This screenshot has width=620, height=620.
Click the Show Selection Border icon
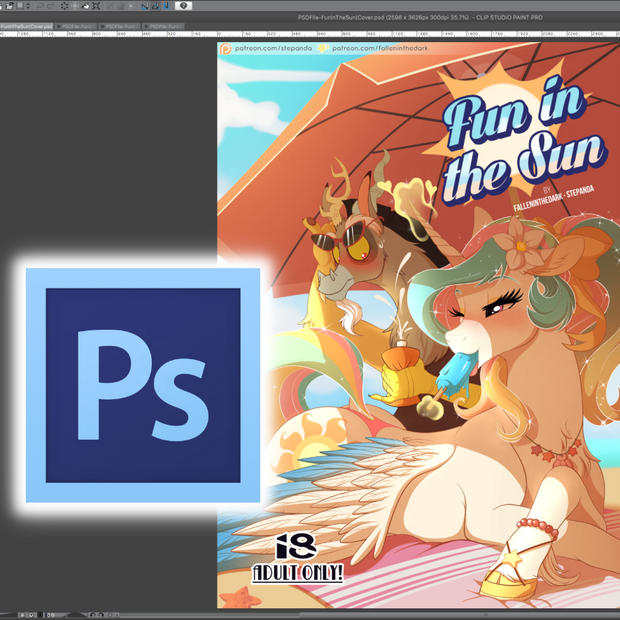coord(131,6)
